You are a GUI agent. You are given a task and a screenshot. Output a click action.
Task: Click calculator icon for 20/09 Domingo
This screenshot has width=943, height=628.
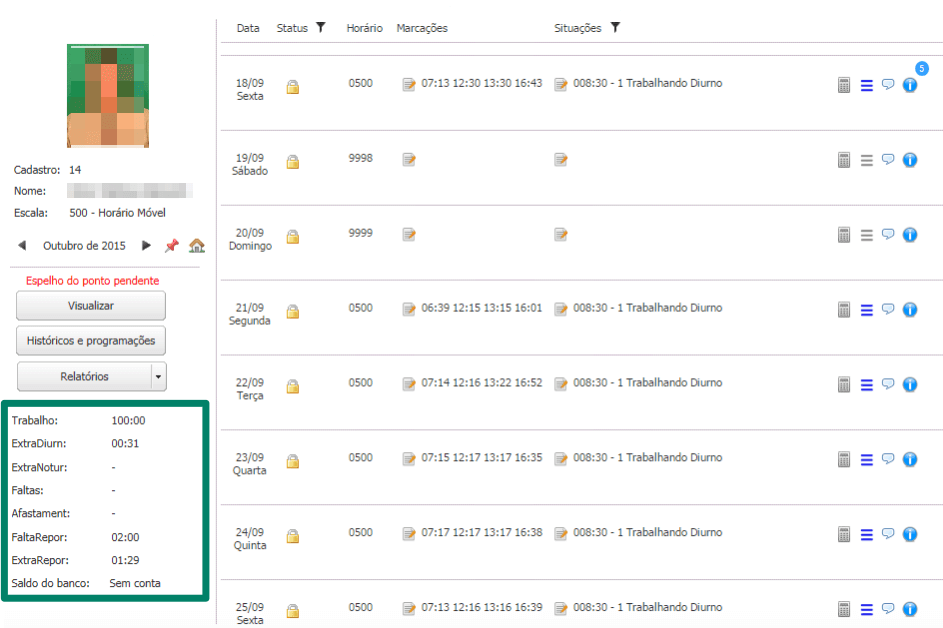coord(844,235)
